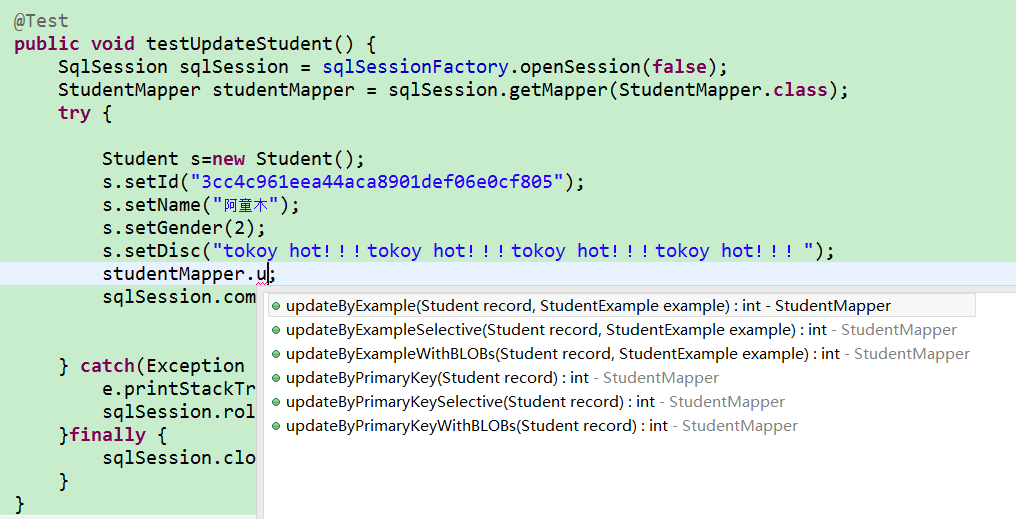Click the green dot icon for updateByPrimaryKey

tap(276, 378)
